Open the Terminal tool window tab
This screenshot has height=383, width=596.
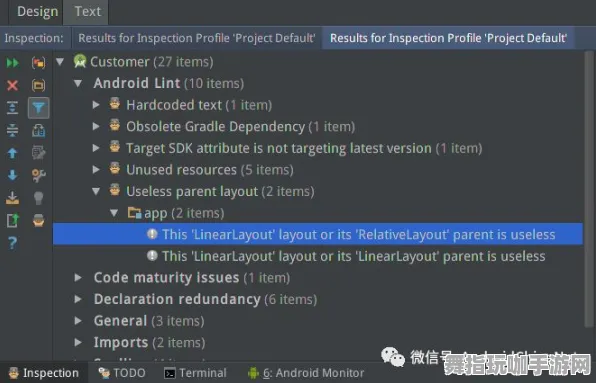tap(195, 373)
